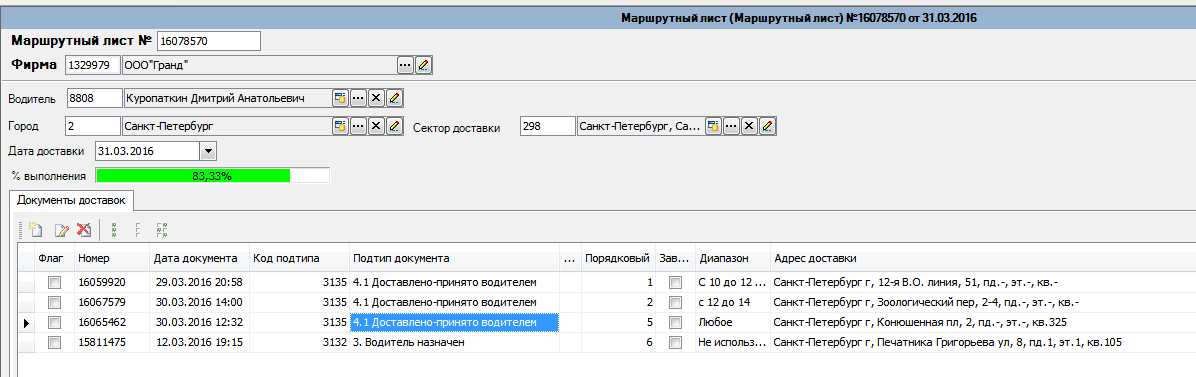The height and width of the screenshot is (377, 1196).
Task: Select the document number cell 16067579
Action: tap(111, 303)
